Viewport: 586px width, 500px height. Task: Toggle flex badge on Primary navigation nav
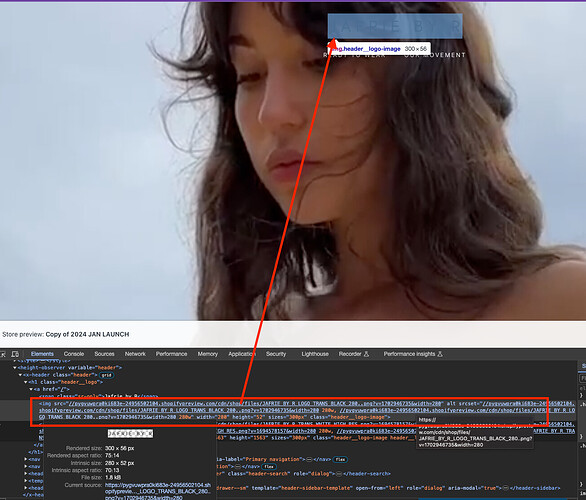pyautogui.click(x=340, y=459)
